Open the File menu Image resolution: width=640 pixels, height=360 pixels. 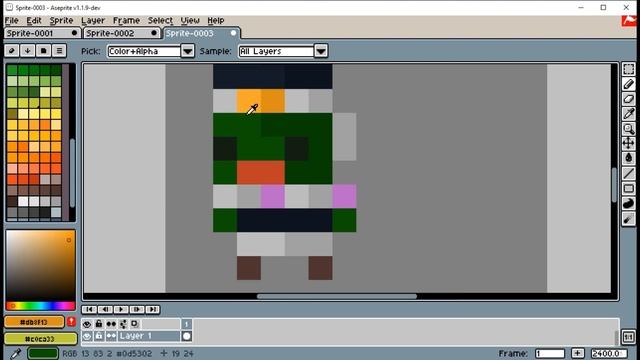pos(11,20)
